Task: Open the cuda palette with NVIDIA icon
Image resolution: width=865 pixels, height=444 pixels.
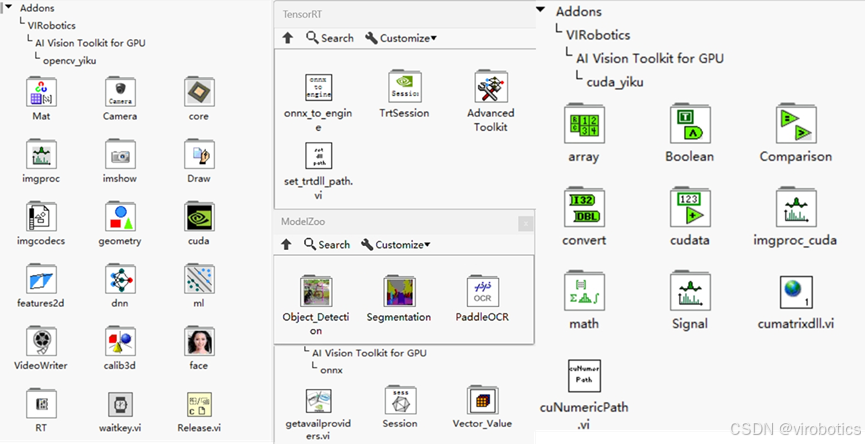Action: pyautogui.click(x=199, y=217)
